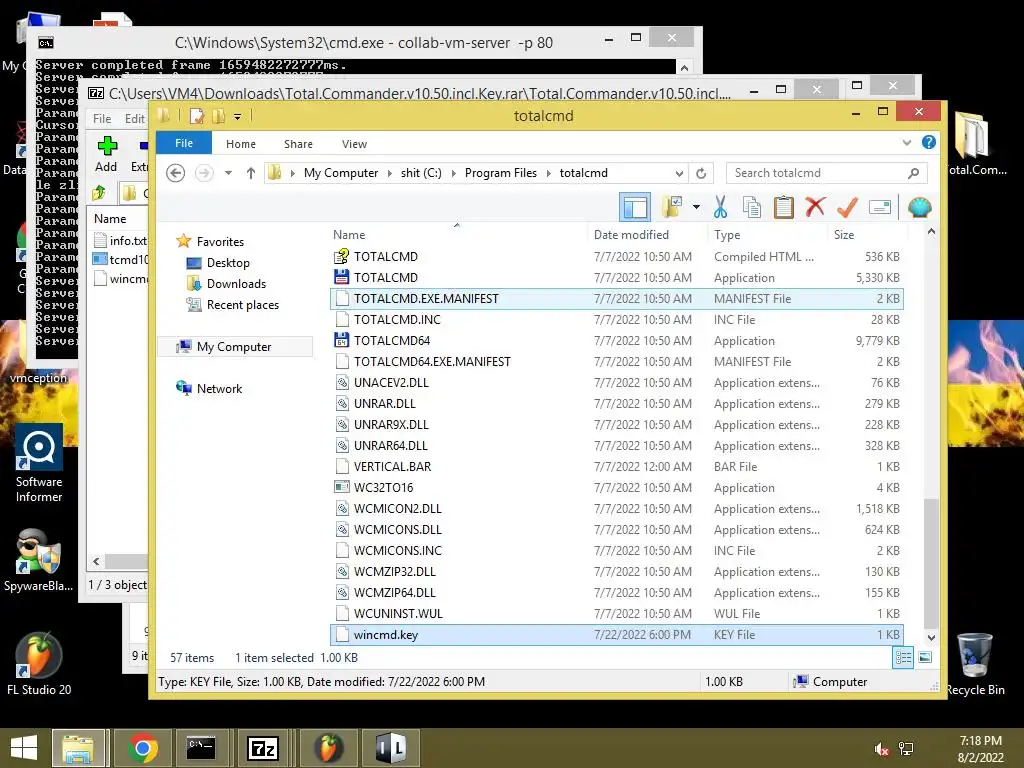Select VERTICAL.BAR file
The width and height of the screenshot is (1024, 768).
click(x=617, y=466)
